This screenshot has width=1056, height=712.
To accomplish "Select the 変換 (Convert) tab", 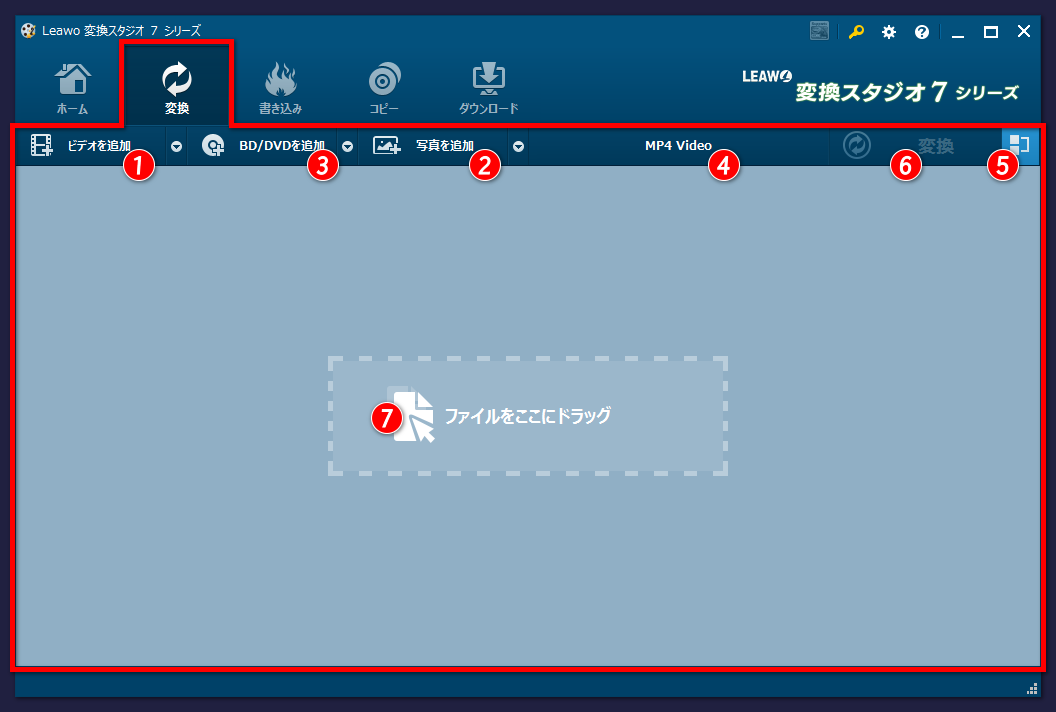I will coord(177,88).
